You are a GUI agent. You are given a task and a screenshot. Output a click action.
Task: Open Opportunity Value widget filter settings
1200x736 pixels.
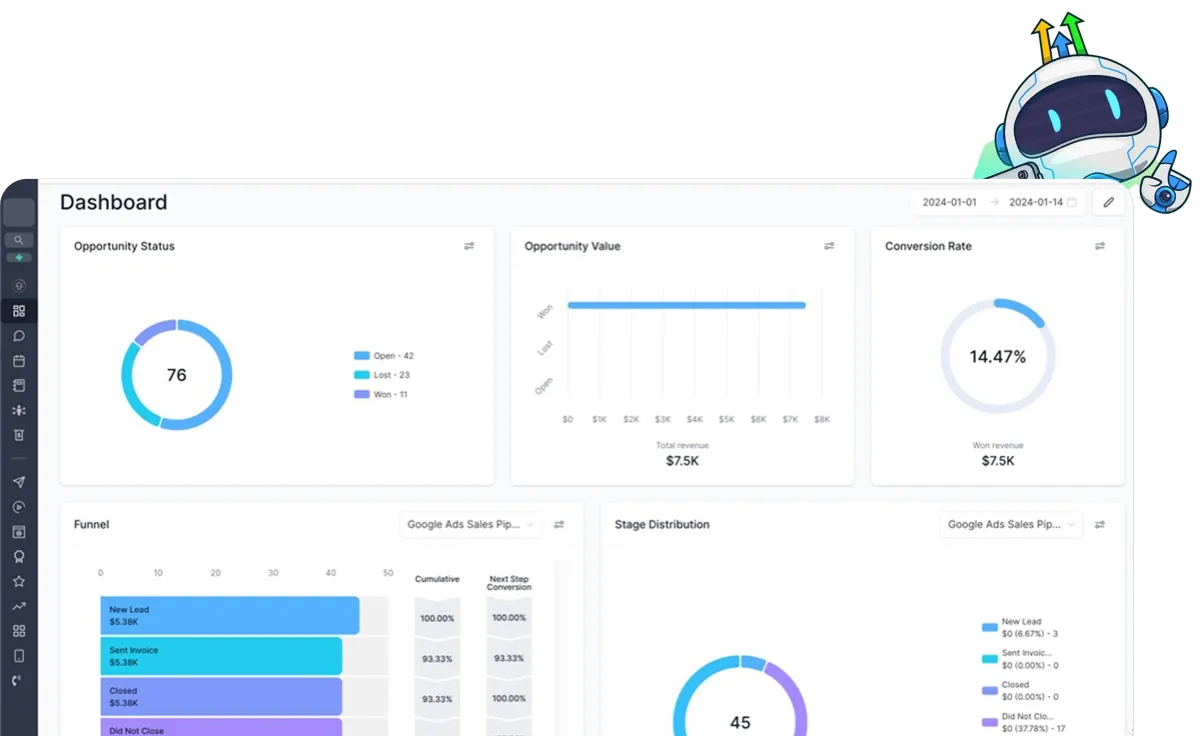tap(829, 246)
